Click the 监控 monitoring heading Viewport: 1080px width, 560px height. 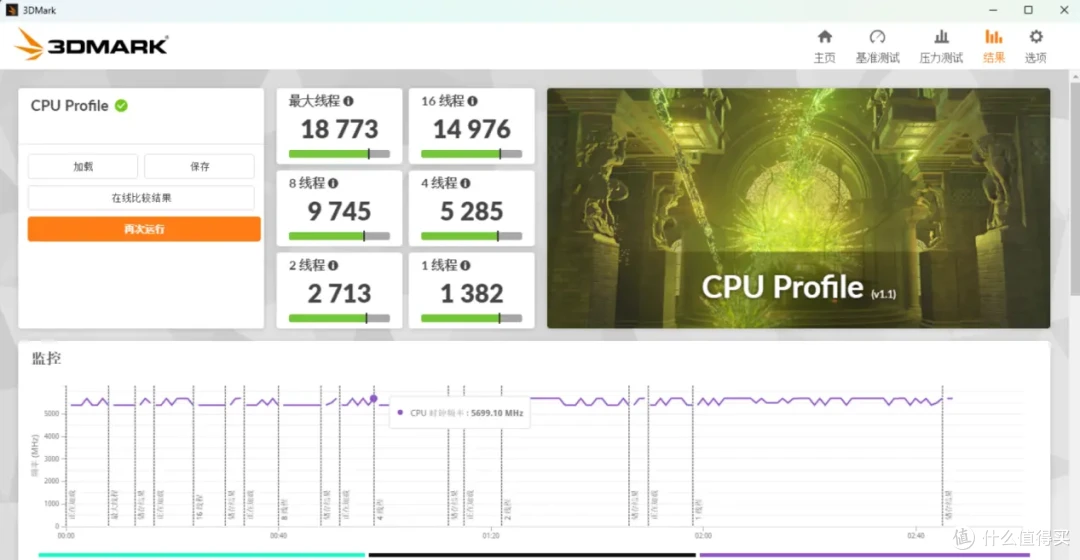[46, 358]
